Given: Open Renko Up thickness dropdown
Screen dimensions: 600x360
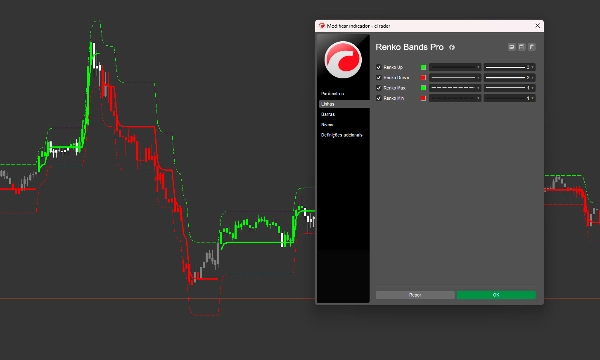Looking at the screenshot, I should click(x=509, y=67).
